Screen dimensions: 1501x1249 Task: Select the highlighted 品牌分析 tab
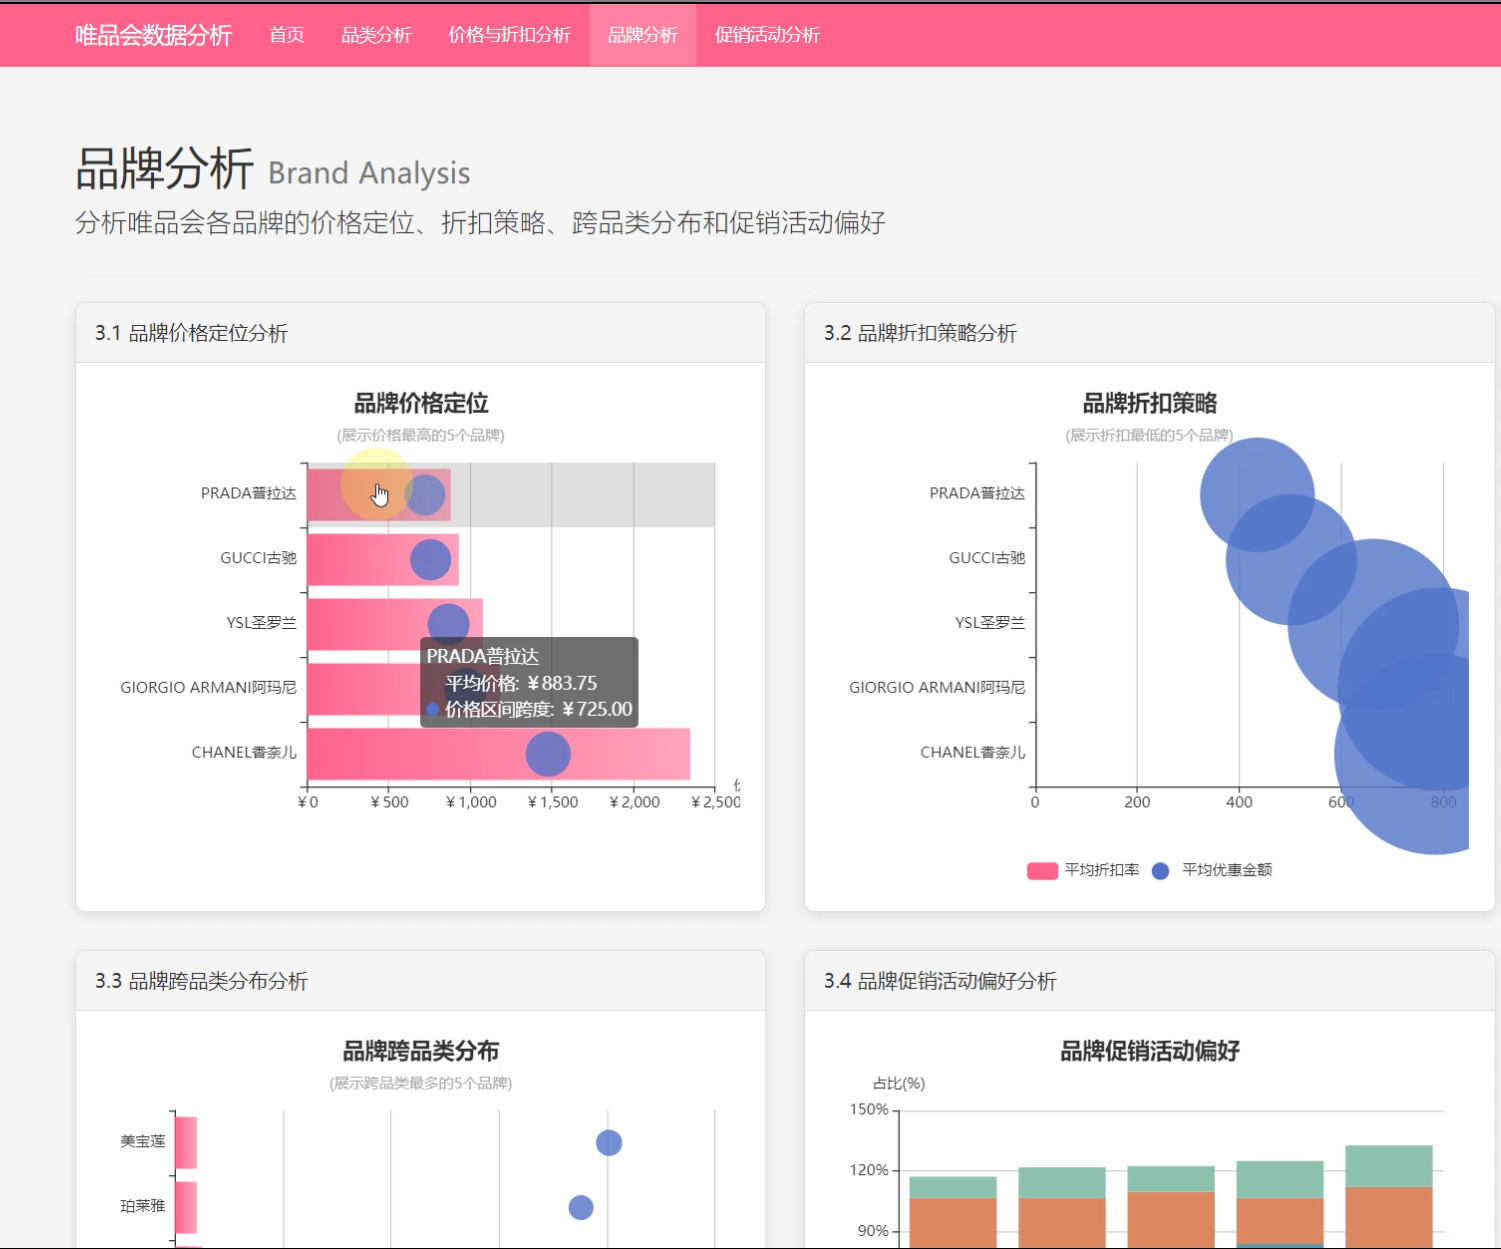click(642, 34)
